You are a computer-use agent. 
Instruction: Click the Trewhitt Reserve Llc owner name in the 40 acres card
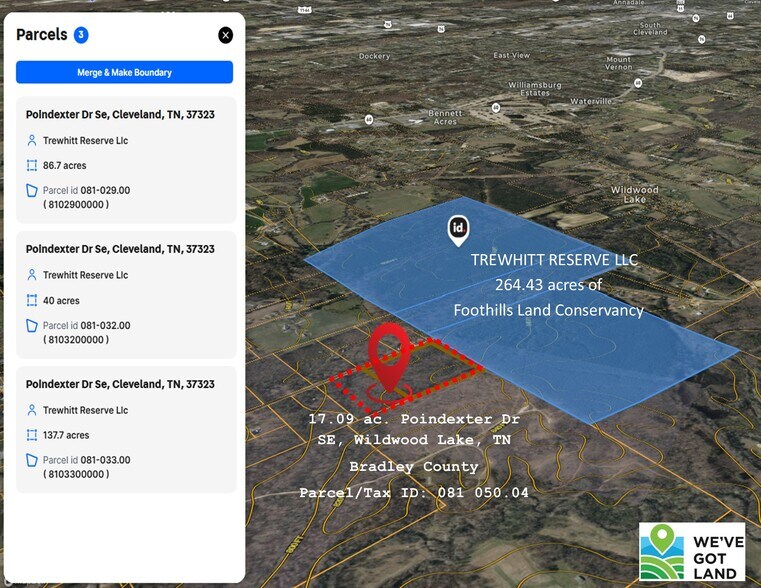coord(85,275)
